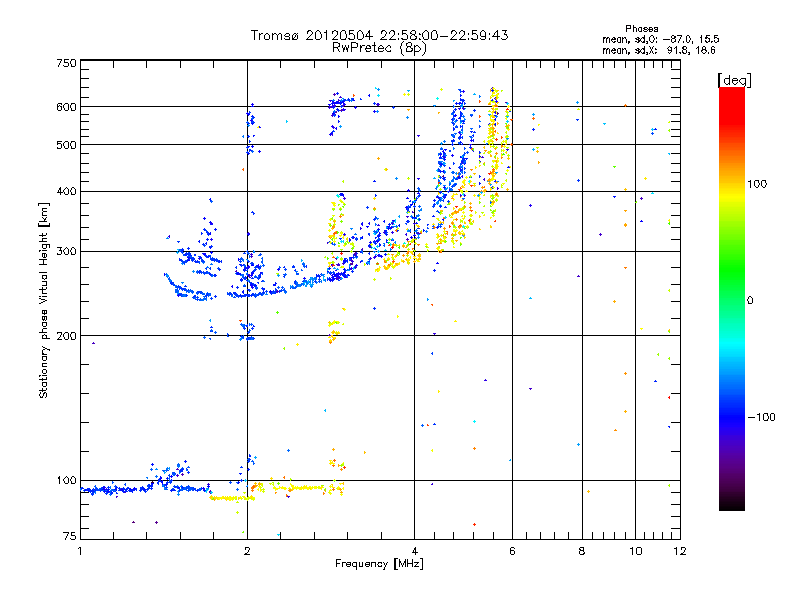Image resolution: width=800 pixels, height=600 pixels.
Task: Click the x-axis tick '6'
Action: tap(512, 551)
